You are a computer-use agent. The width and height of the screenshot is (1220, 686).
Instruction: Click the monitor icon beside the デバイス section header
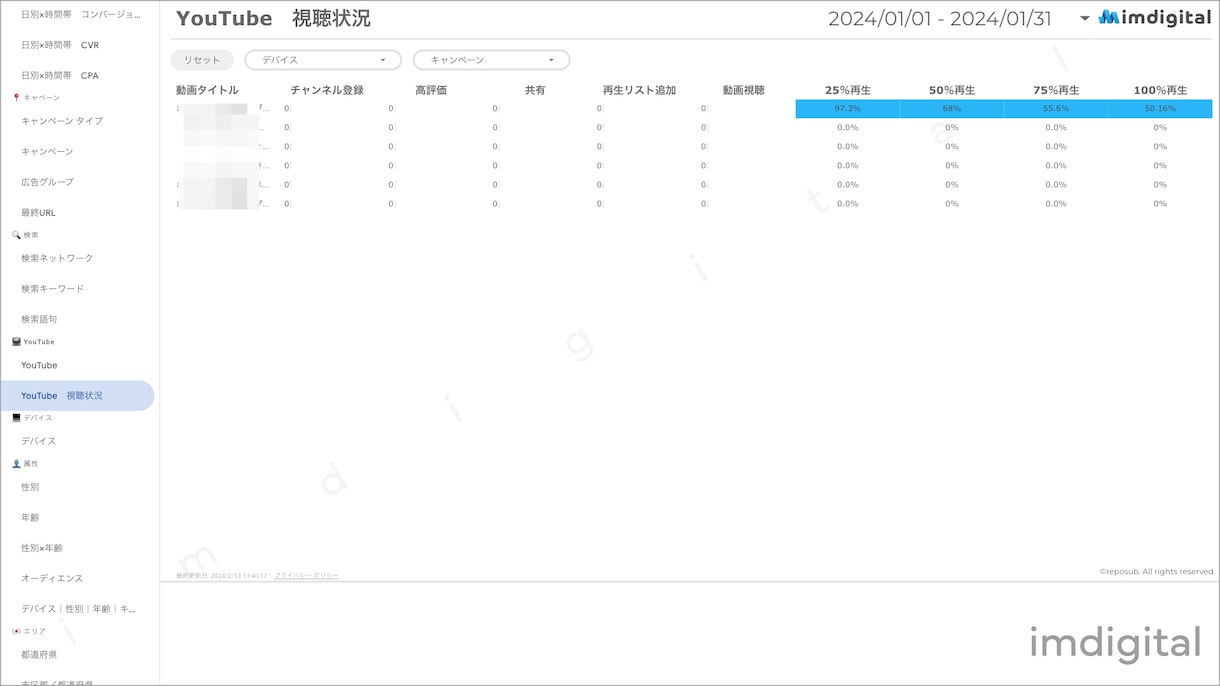[x=16, y=418]
